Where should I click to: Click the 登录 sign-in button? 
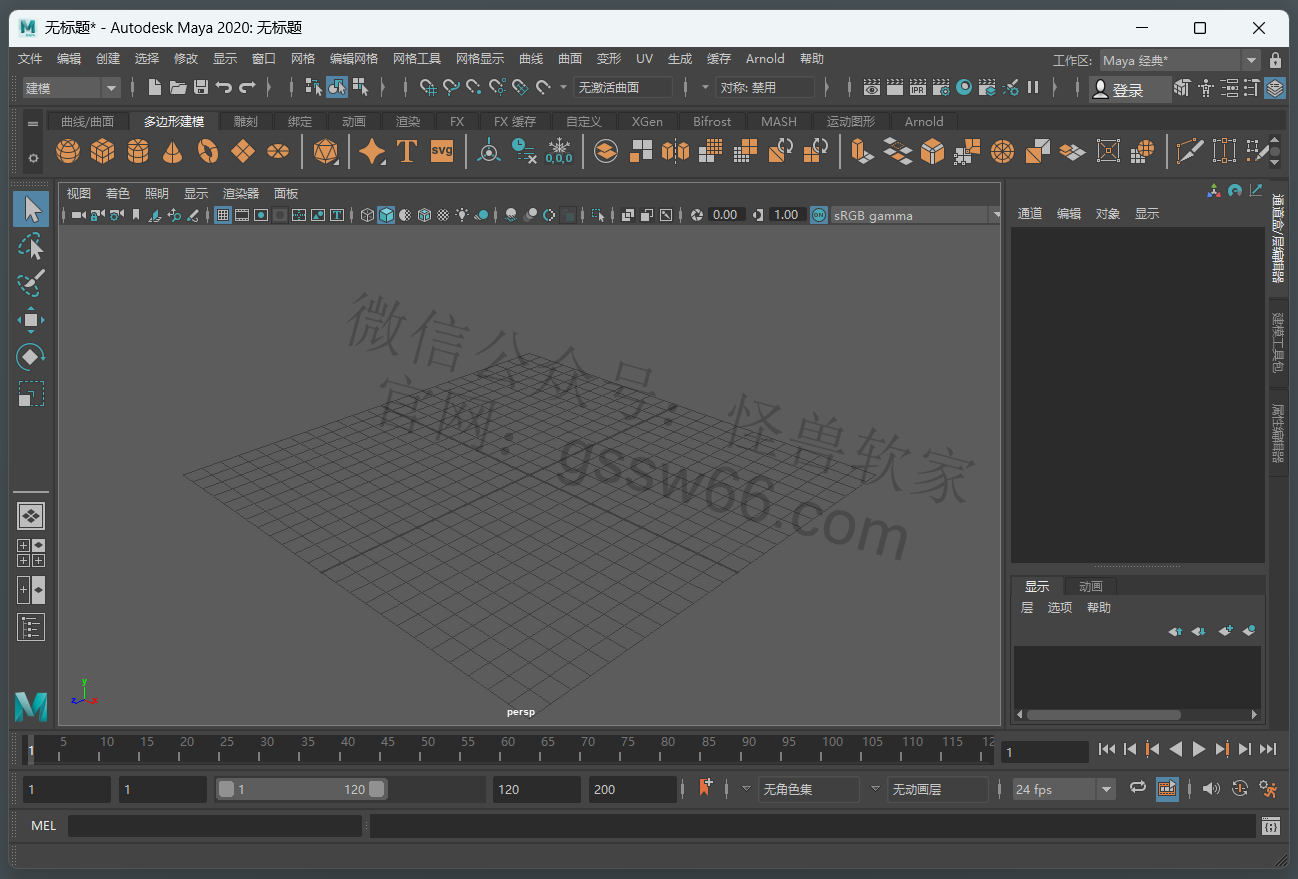click(x=1129, y=90)
